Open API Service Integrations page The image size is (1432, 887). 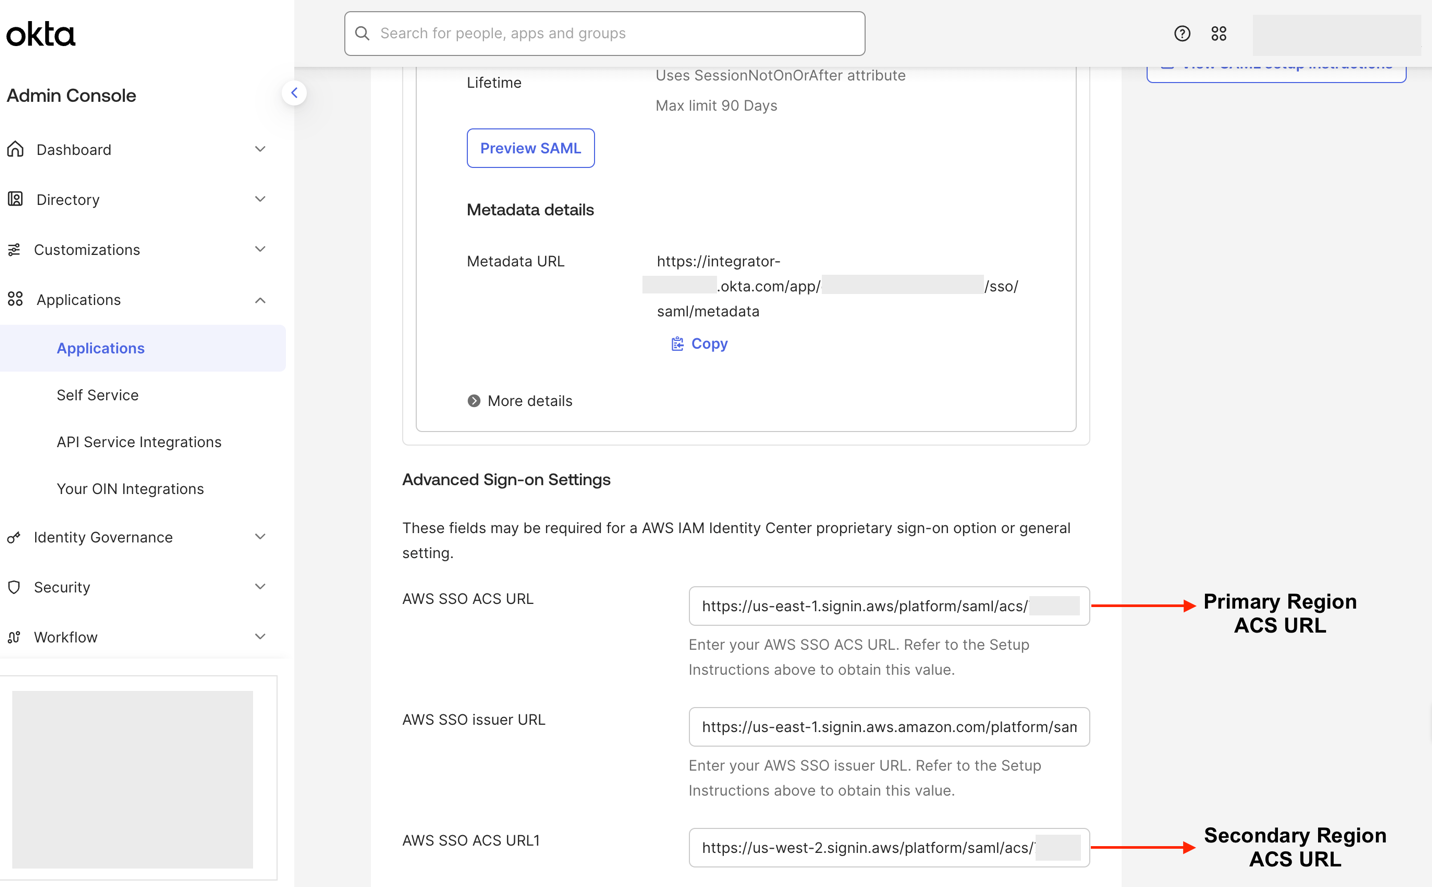[x=139, y=442]
